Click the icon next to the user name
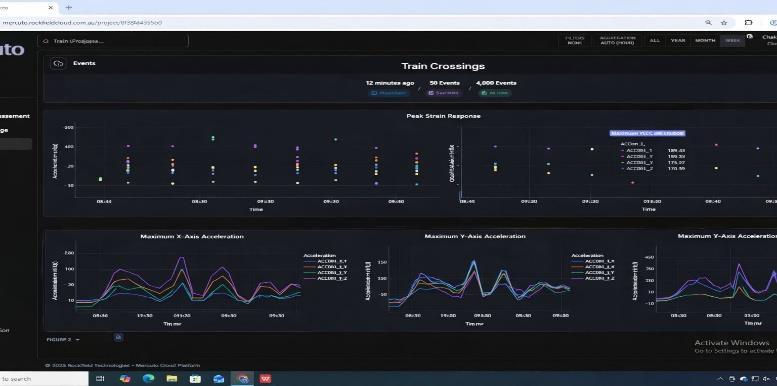This screenshot has height=386, width=777. pyautogui.click(x=750, y=37)
